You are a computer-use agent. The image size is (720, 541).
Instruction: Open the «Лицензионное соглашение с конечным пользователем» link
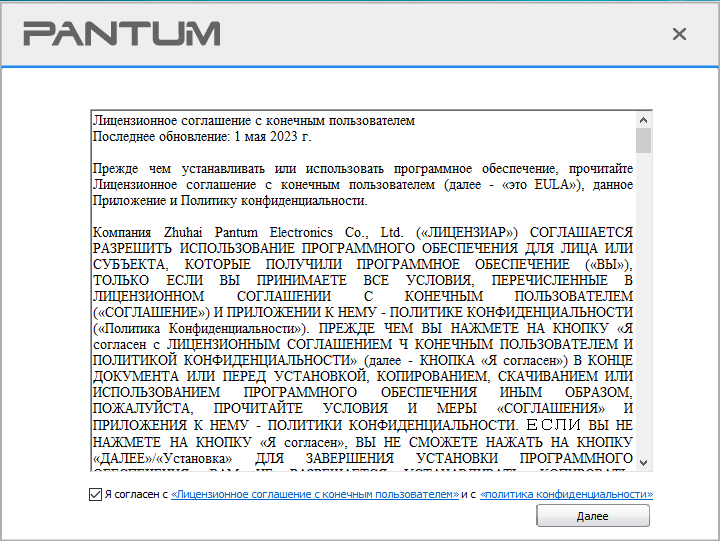pyautogui.click(x=315, y=494)
